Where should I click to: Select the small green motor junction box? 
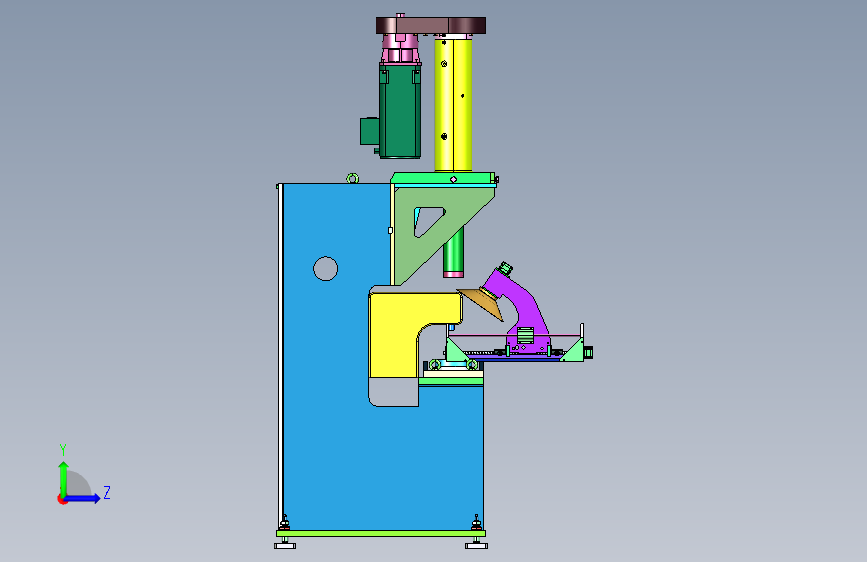pyautogui.click(x=369, y=131)
